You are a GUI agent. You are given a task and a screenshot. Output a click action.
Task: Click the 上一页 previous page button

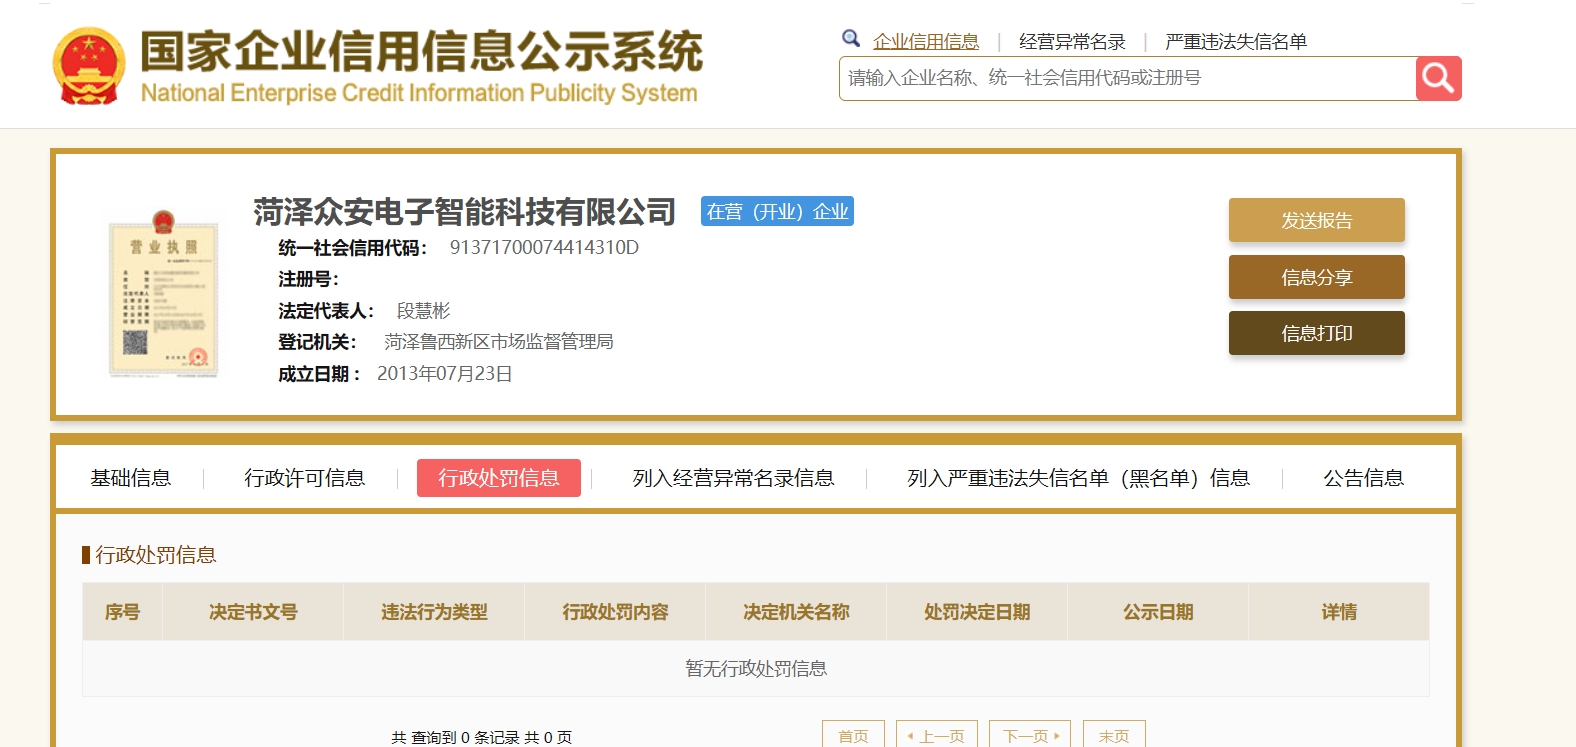point(936,735)
